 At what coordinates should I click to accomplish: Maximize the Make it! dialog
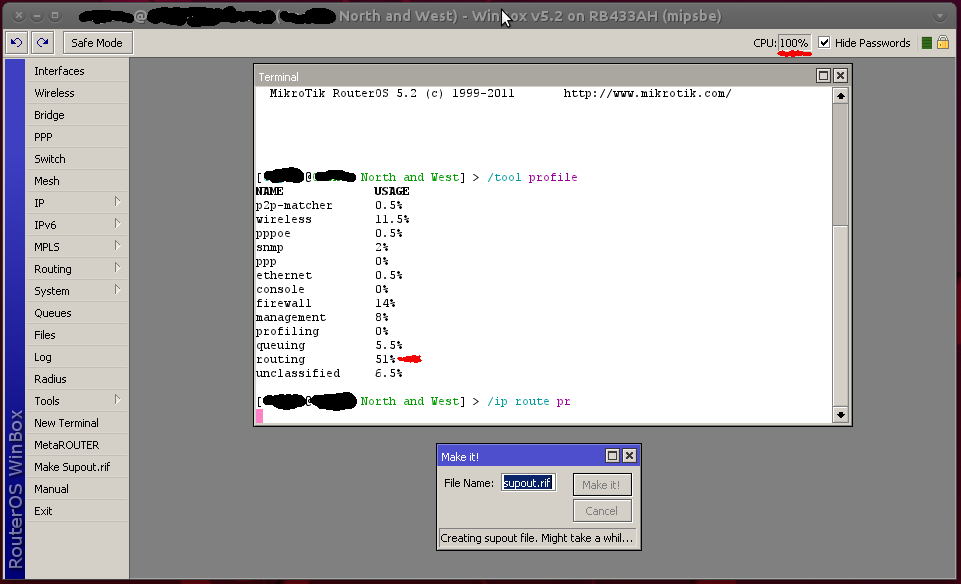[612, 456]
